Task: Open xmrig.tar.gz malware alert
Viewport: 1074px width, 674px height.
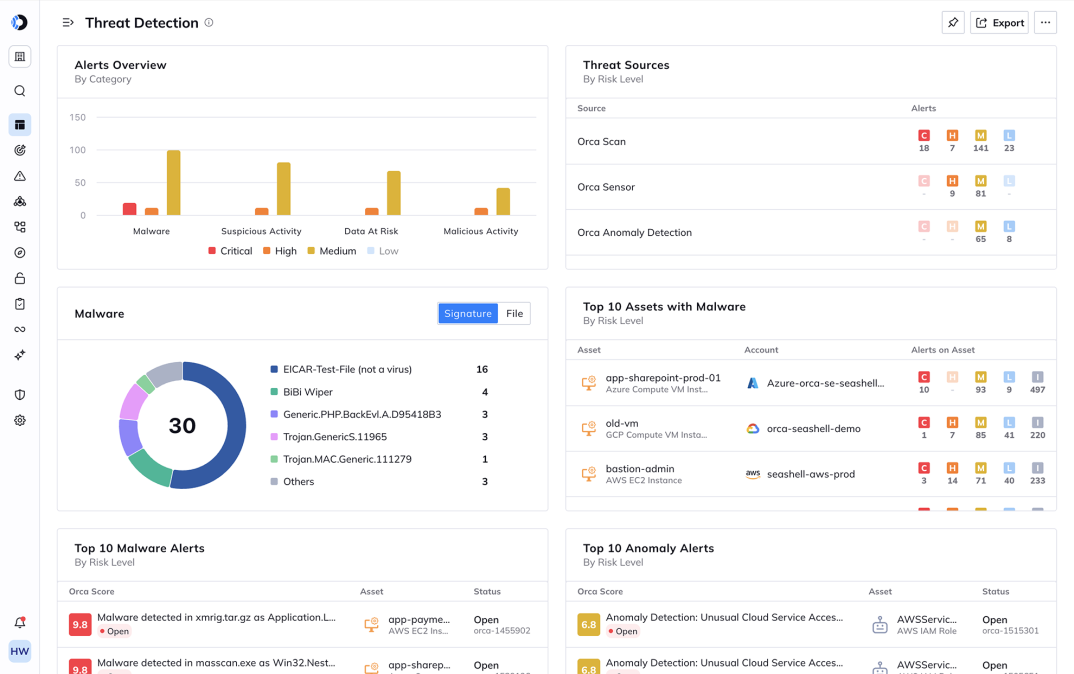Action: click(216, 617)
